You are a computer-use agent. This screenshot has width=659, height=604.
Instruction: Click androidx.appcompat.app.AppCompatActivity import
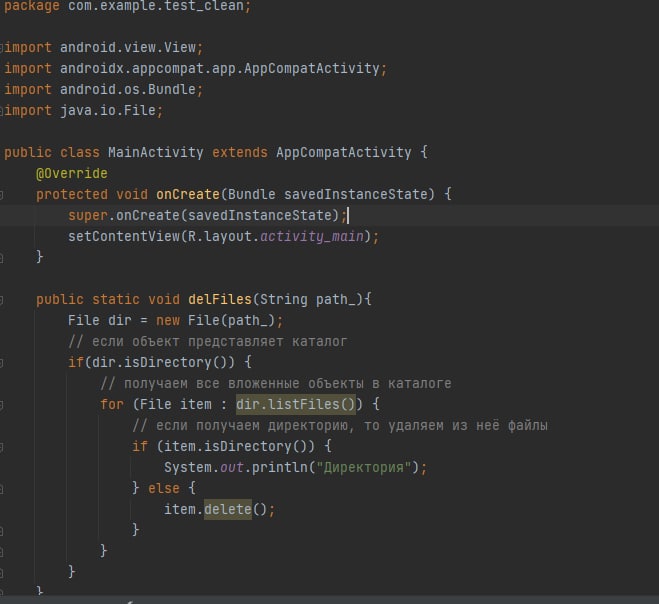[220, 68]
